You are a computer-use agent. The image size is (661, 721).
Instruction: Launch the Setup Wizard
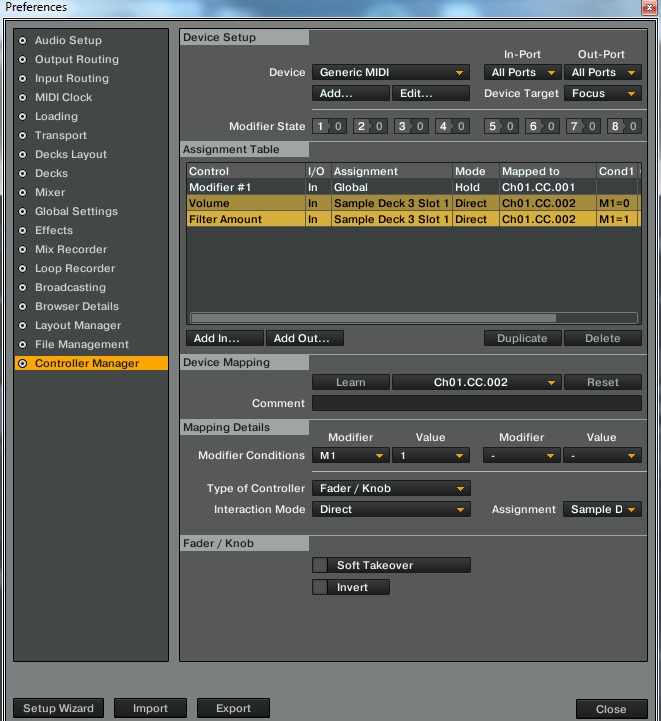[x=58, y=708]
